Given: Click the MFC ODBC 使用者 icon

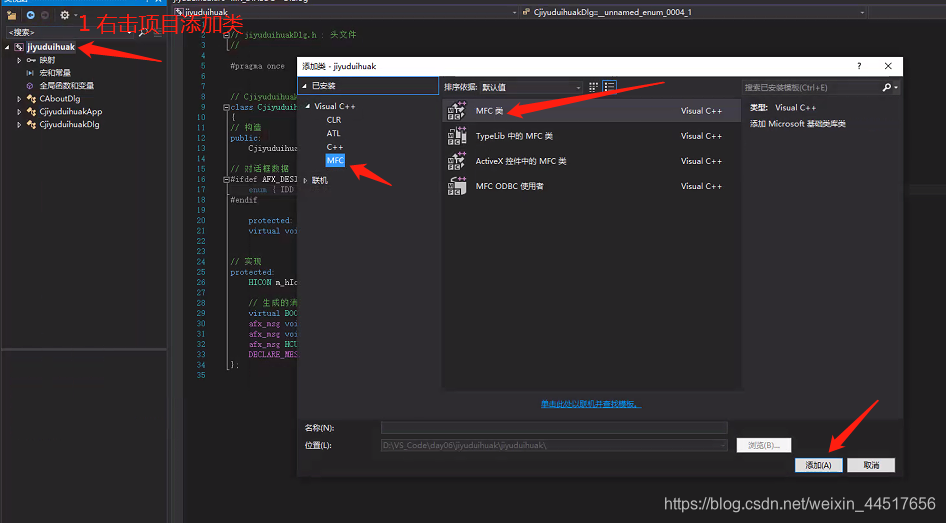Looking at the screenshot, I should tap(457, 186).
